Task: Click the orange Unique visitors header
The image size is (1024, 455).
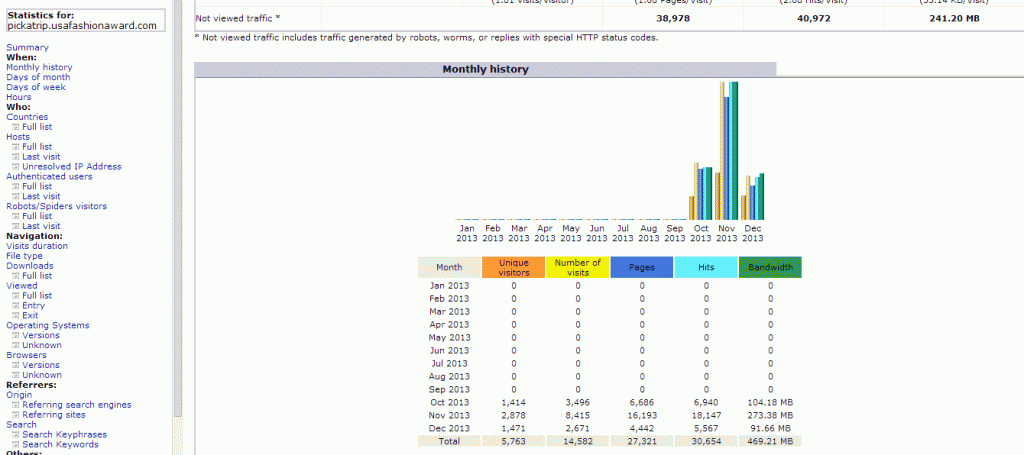Action: tap(513, 267)
